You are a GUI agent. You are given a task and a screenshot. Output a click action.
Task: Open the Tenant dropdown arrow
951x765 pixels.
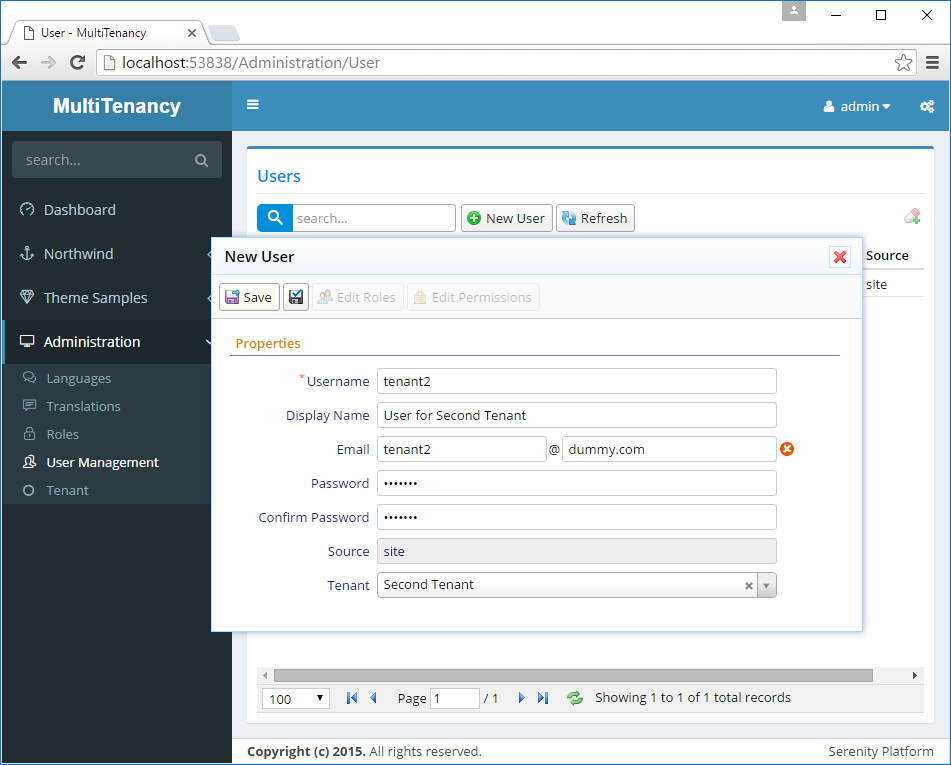(766, 586)
